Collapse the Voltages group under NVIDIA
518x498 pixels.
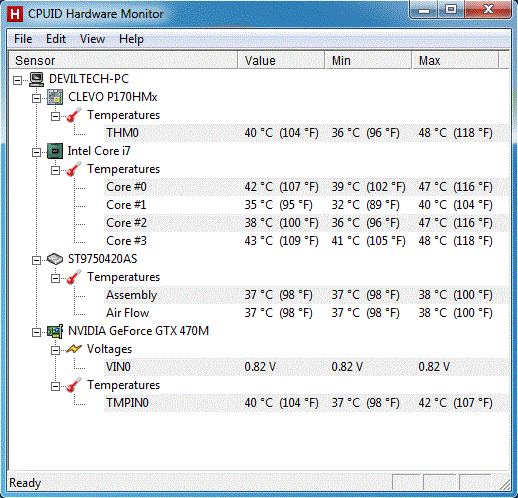point(55,350)
